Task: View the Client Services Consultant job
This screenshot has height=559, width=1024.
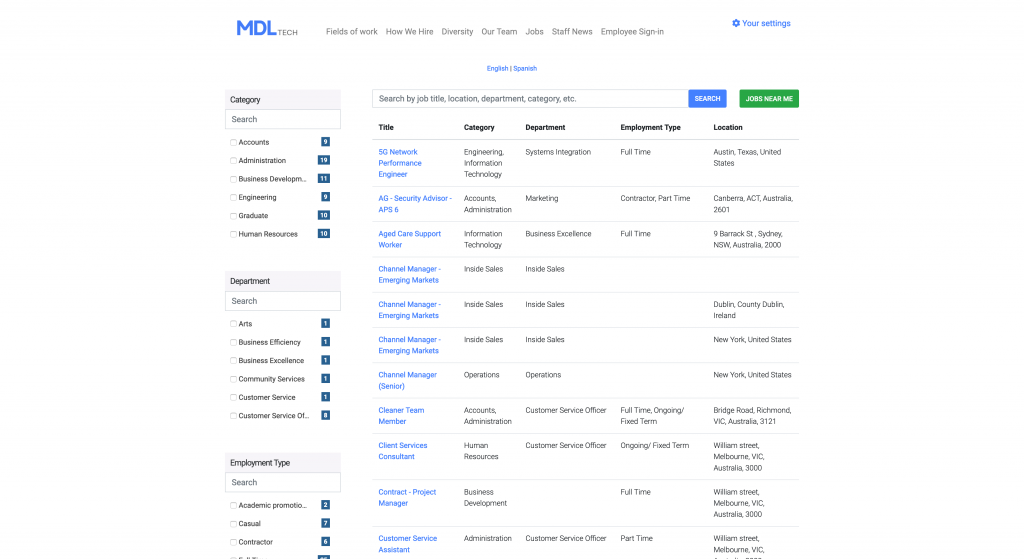Action: (x=402, y=451)
